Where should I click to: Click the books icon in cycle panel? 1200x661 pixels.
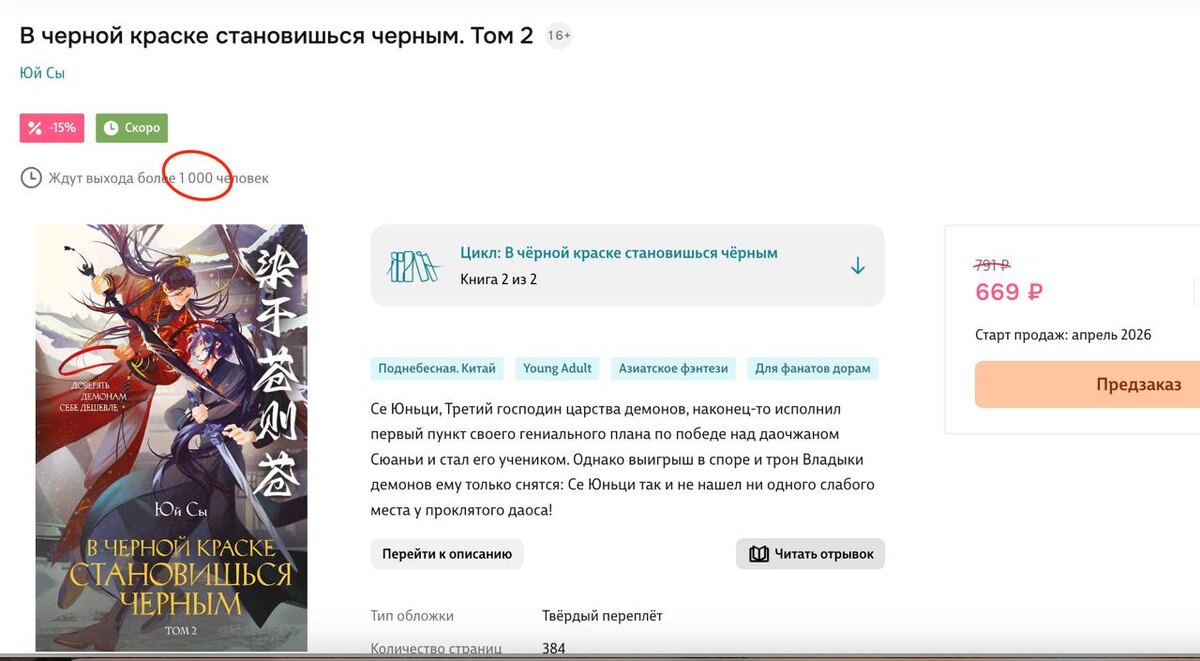tap(414, 265)
